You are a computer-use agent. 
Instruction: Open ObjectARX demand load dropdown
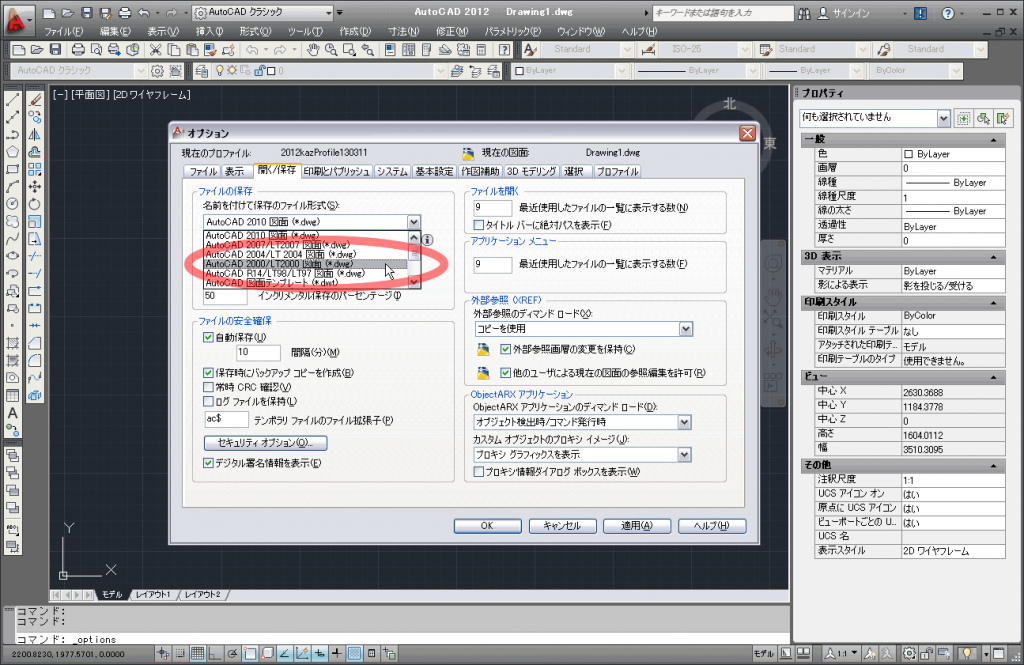(684, 422)
